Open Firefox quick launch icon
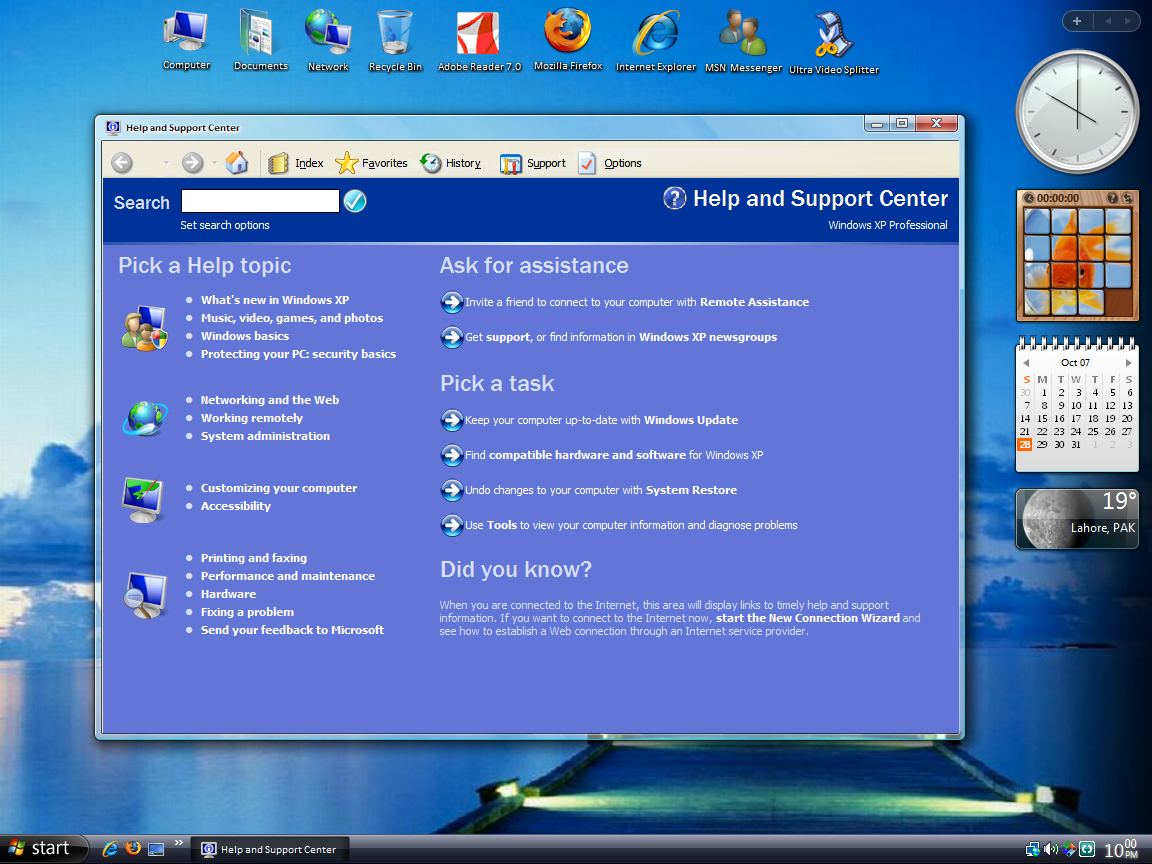1152x864 pixels. click(x=133, y=849)
